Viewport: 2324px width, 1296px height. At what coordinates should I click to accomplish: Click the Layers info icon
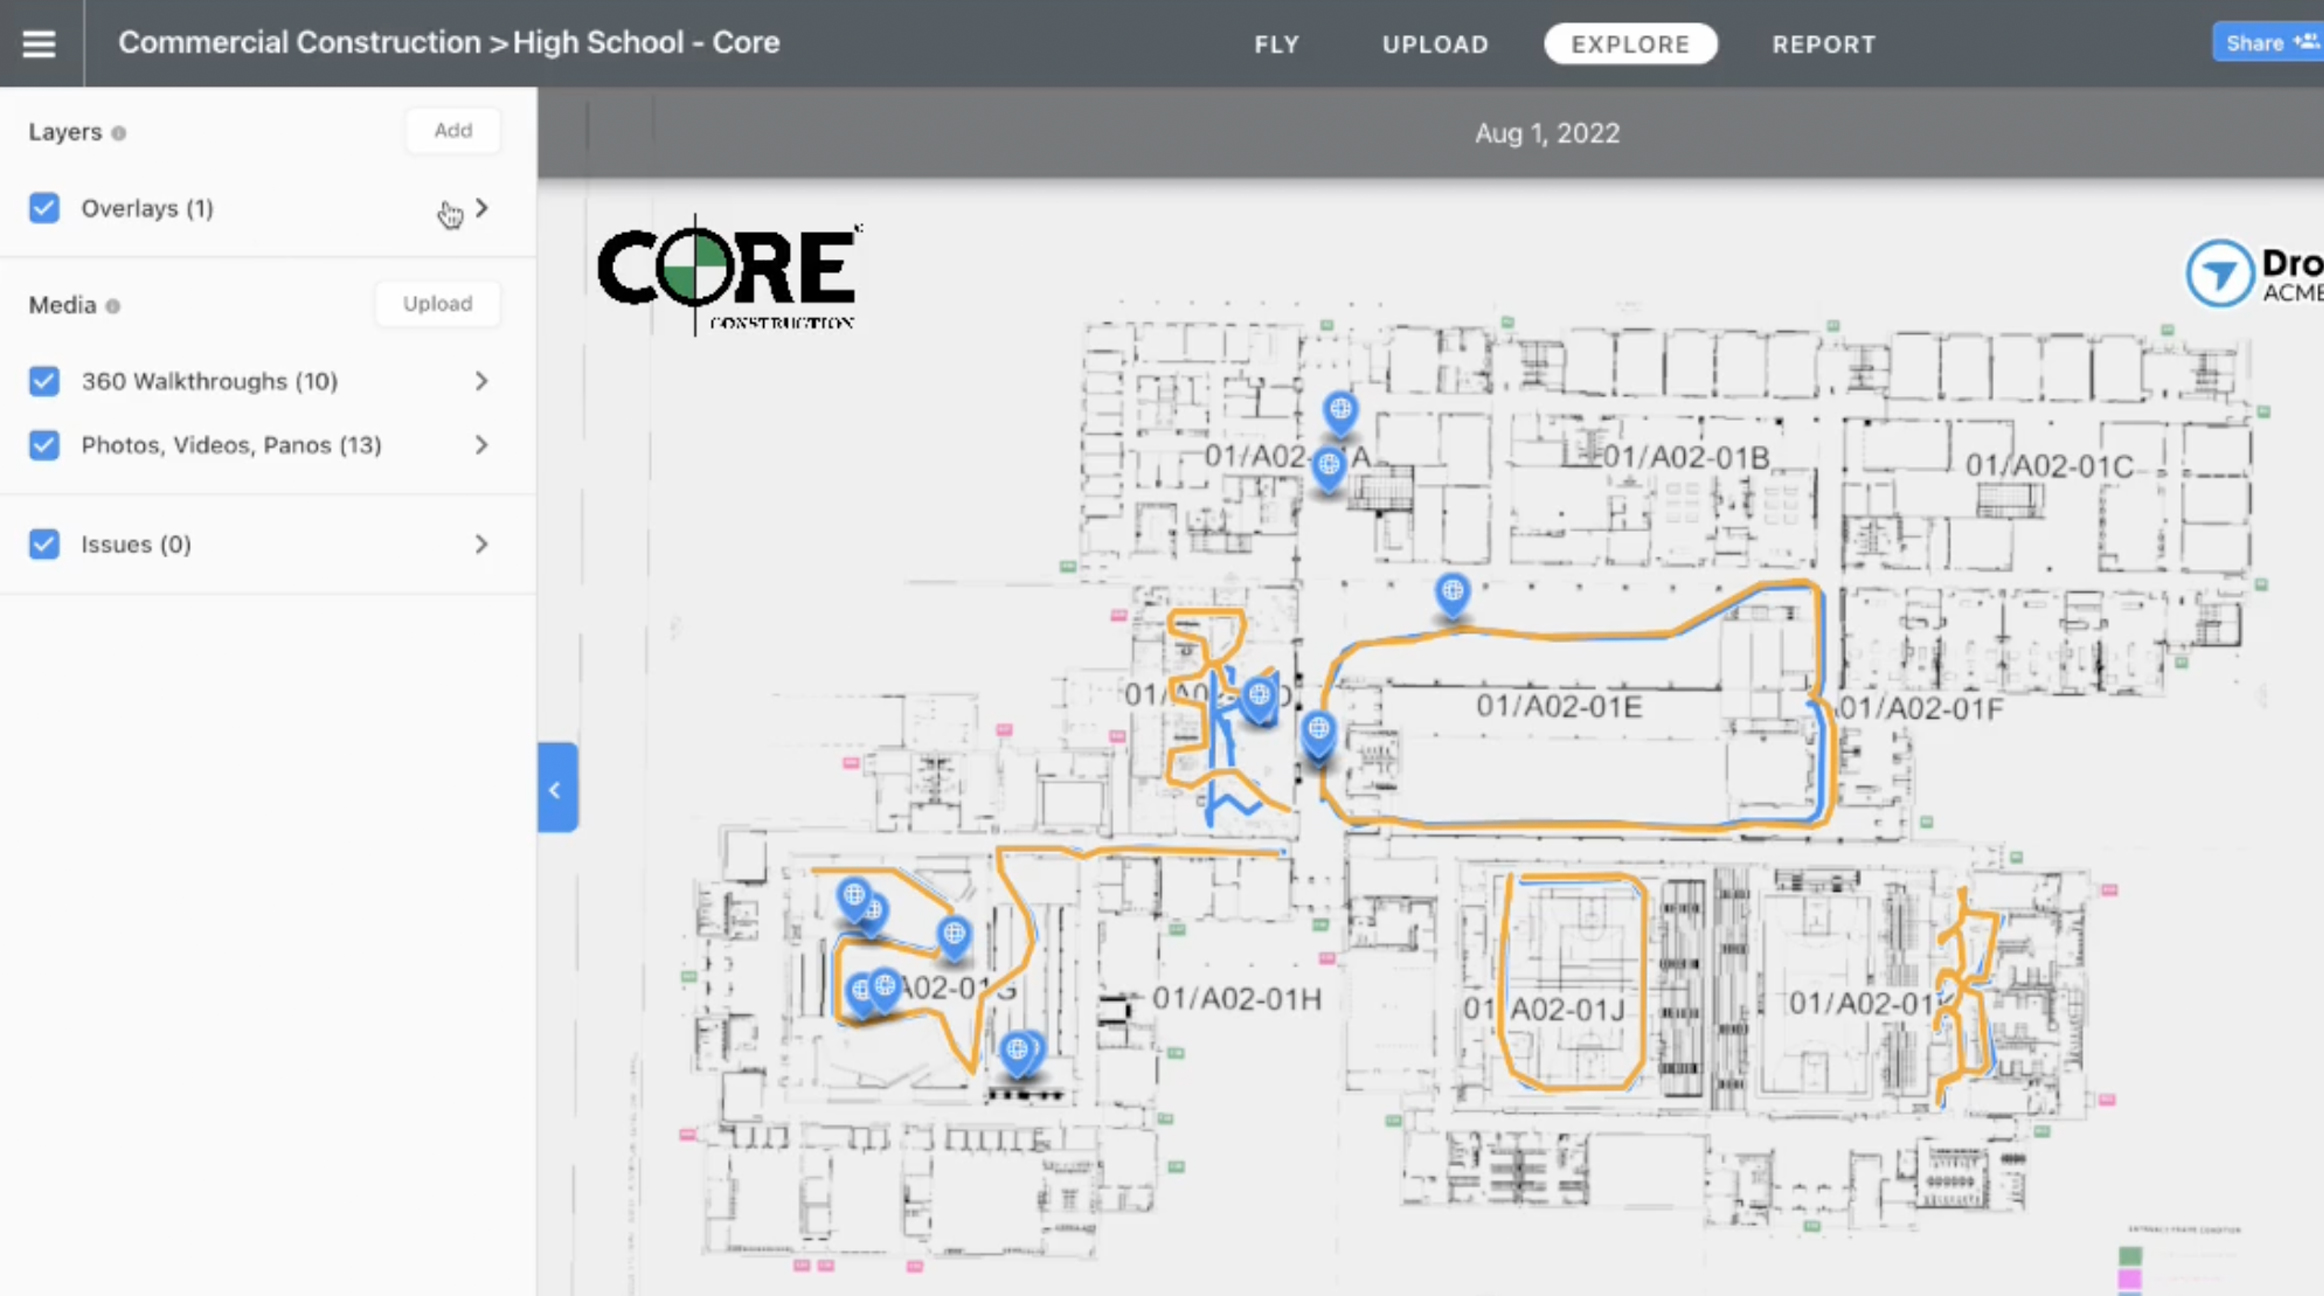click(119, 132)
